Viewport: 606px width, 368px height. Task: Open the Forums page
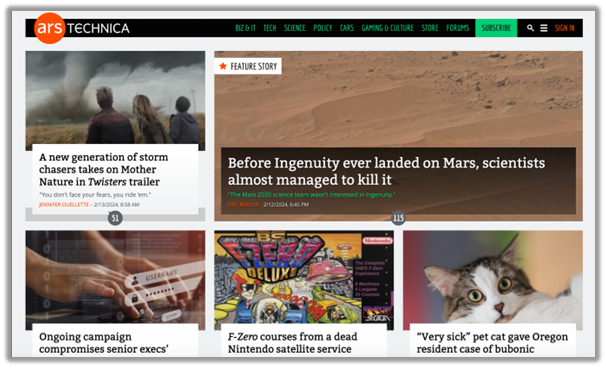pyautogui.click(x=458, y=28)
